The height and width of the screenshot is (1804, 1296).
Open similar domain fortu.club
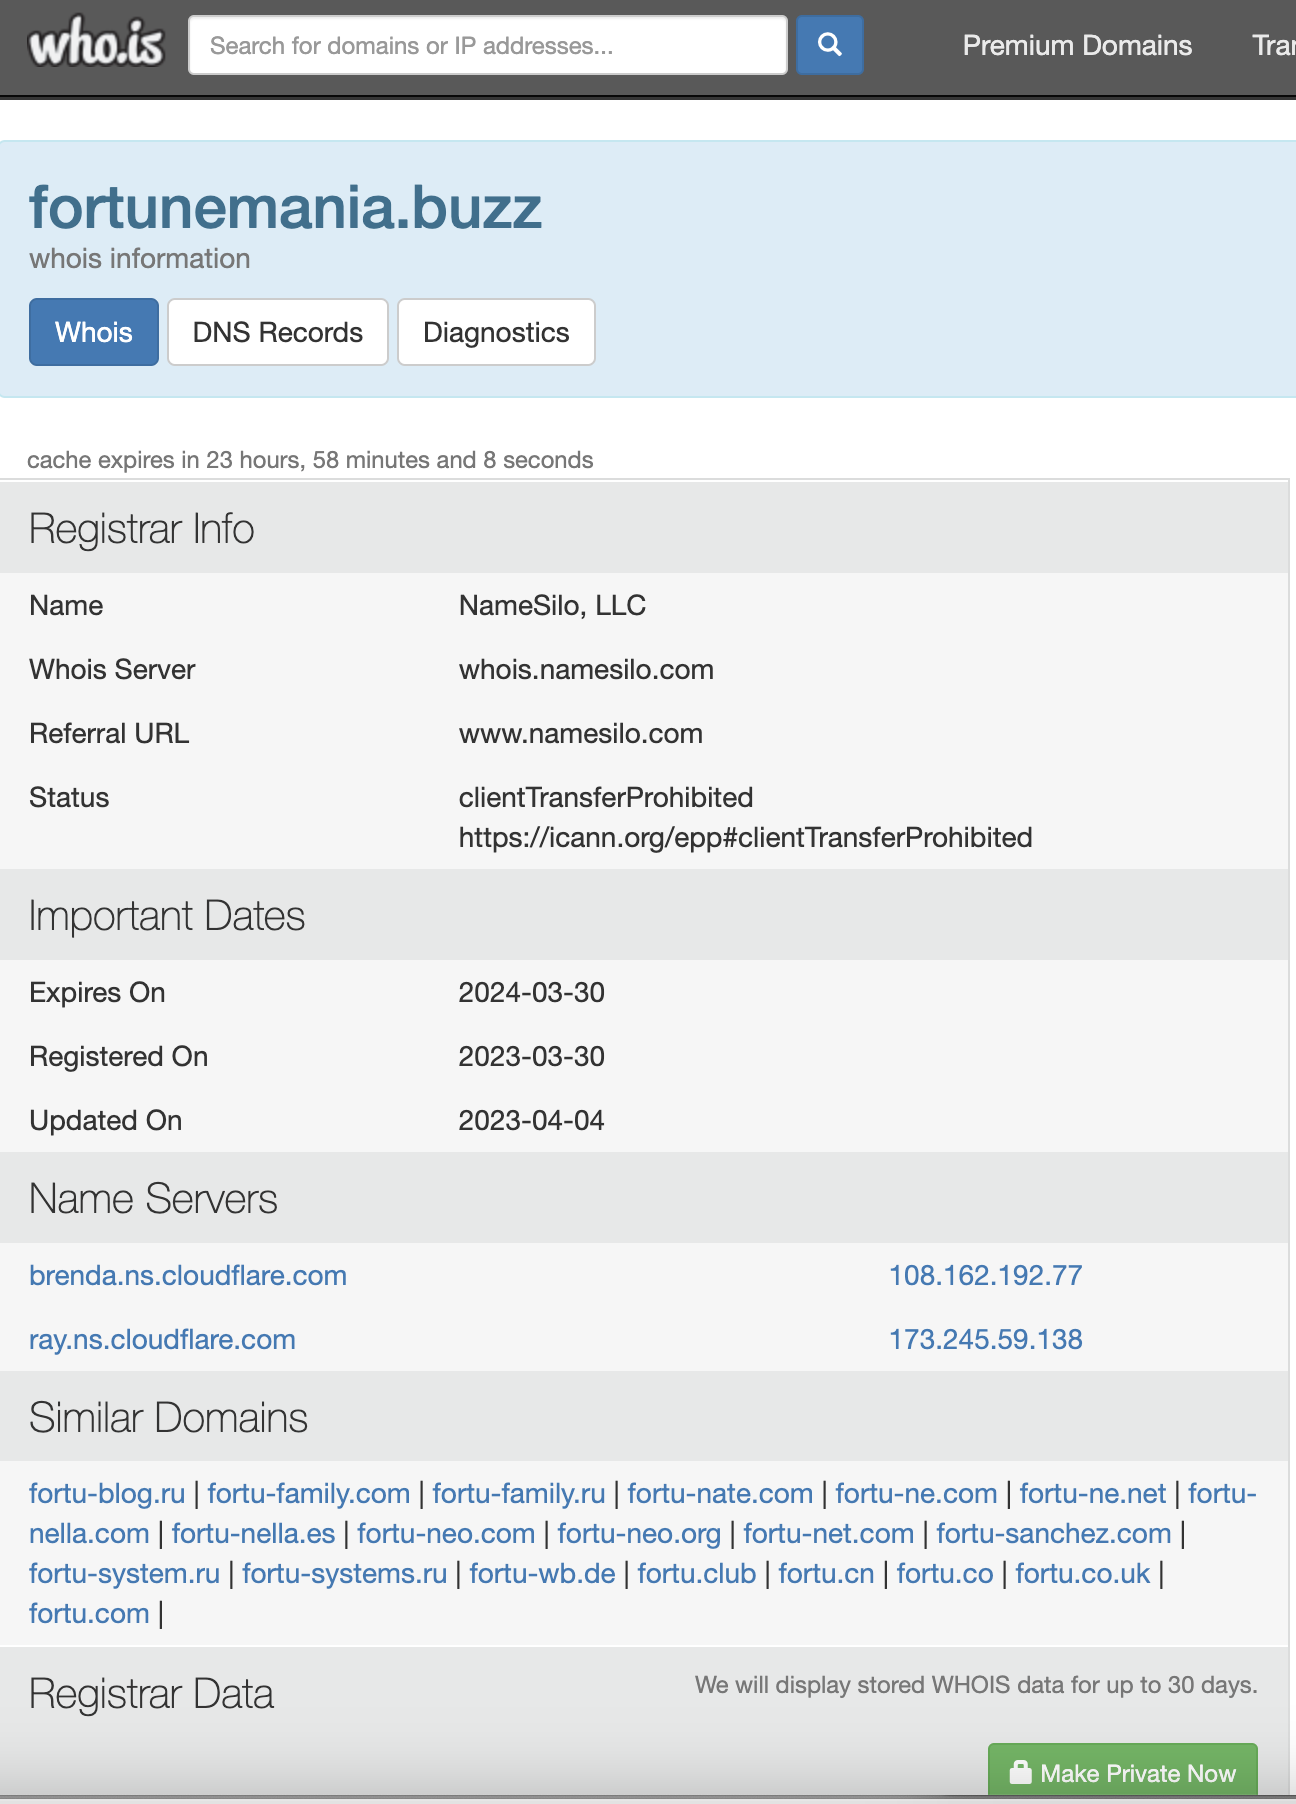pyautogui.click(x=697, y=1574)
